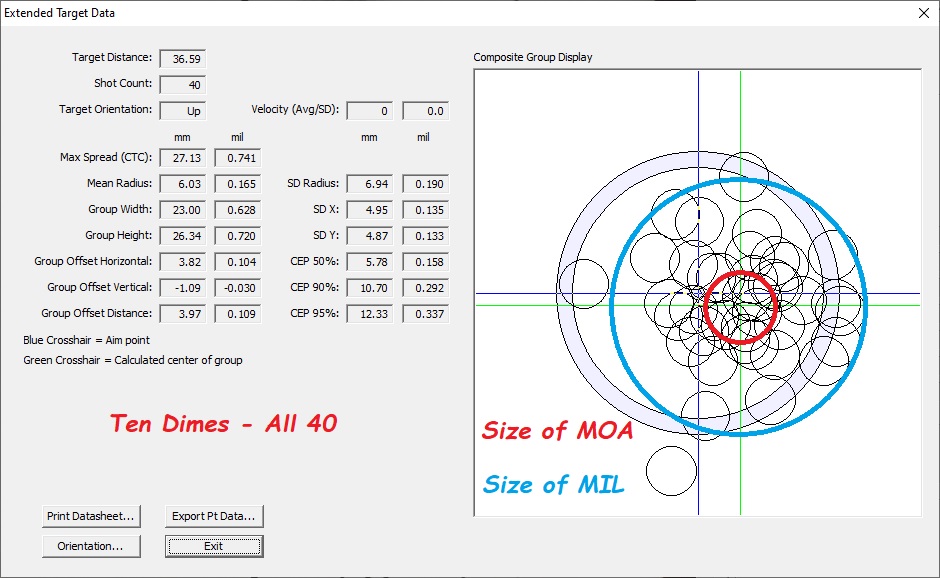Click the Composite Group Display label

point(533,58)
